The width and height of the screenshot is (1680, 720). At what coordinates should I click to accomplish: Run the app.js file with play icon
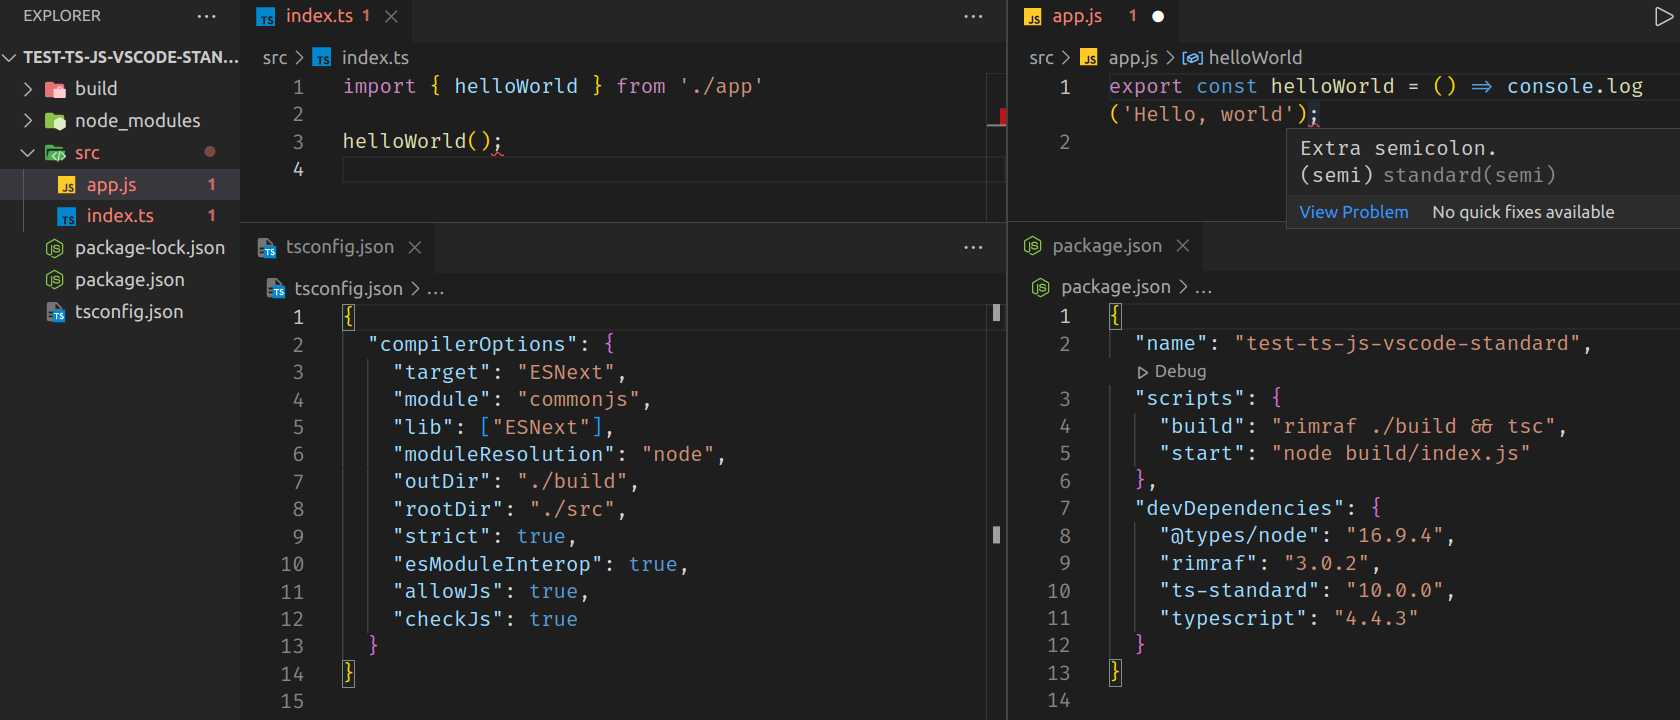[x=1664, y=16]
